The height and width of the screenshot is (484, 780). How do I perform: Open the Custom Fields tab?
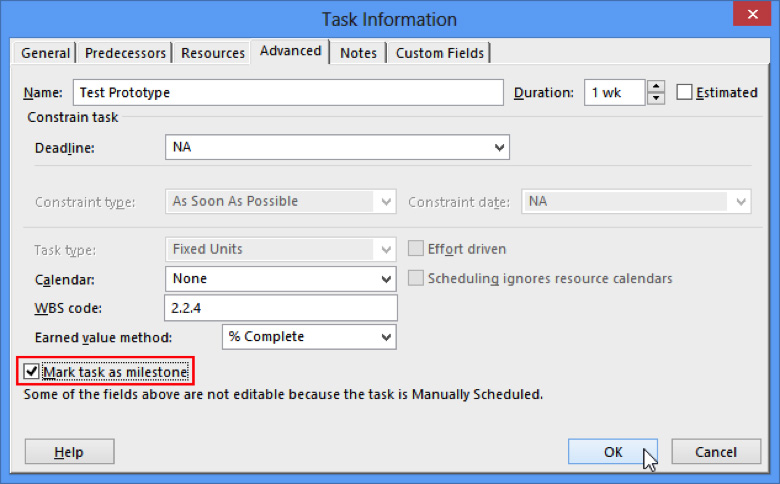click(x=439, y=53)
